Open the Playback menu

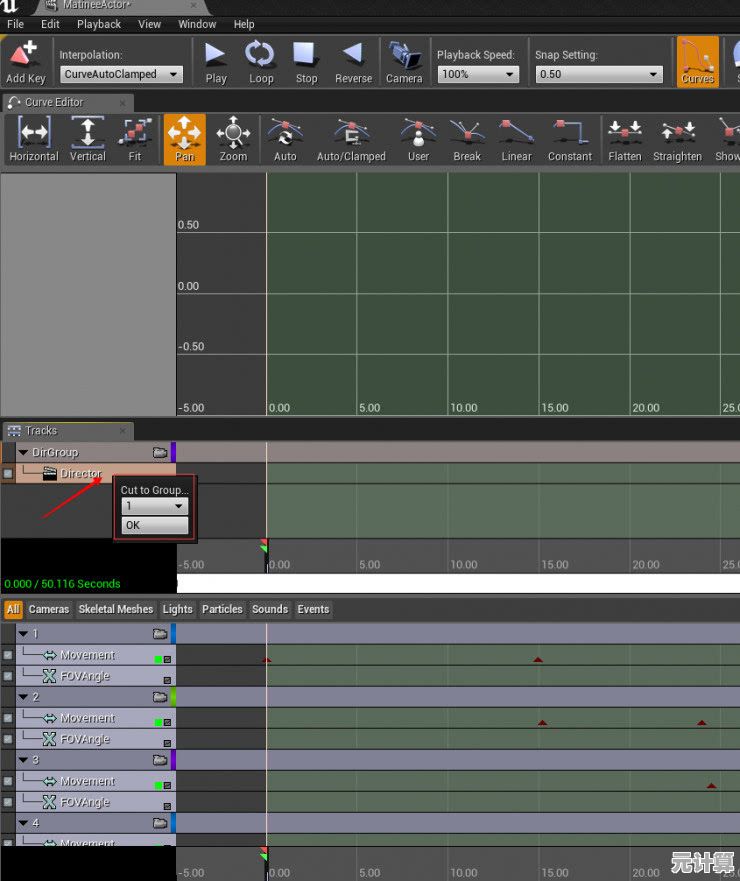[99, 24]
